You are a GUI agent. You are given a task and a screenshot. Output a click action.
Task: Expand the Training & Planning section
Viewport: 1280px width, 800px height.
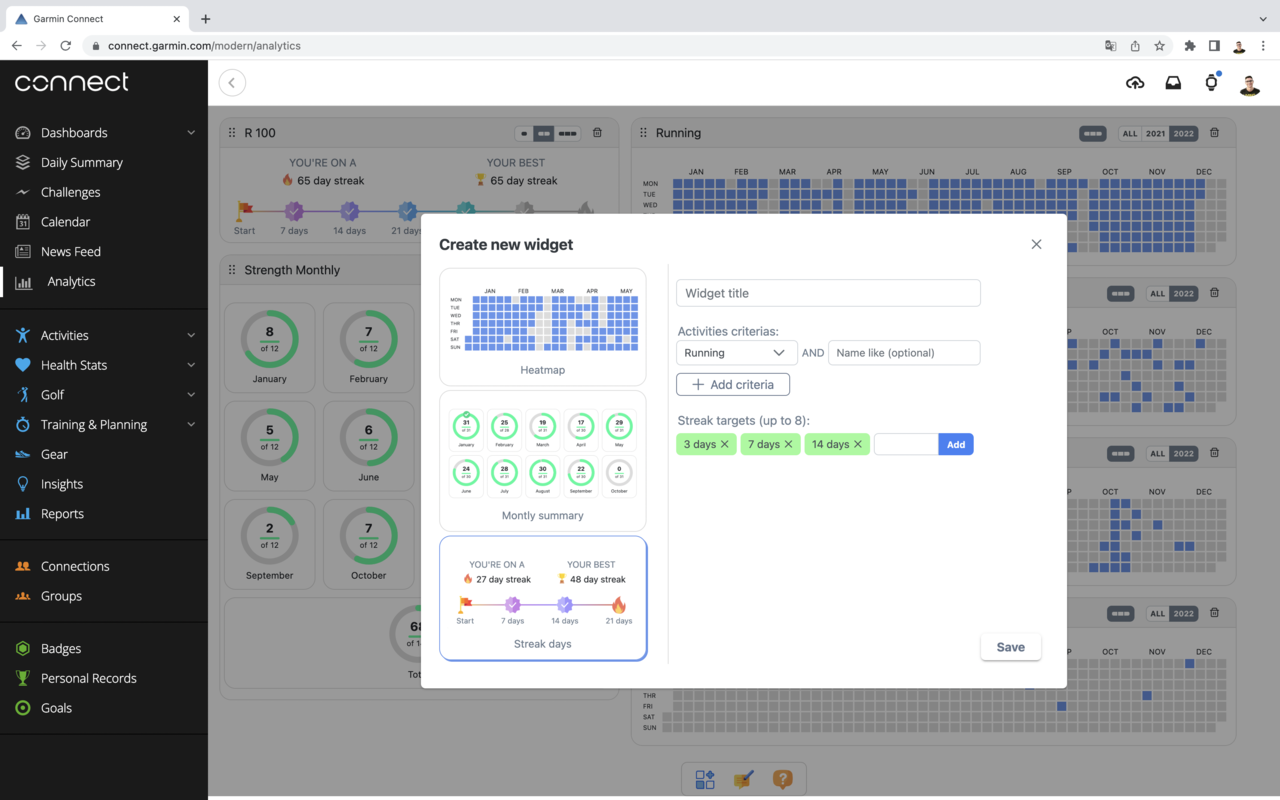(190, 425)
